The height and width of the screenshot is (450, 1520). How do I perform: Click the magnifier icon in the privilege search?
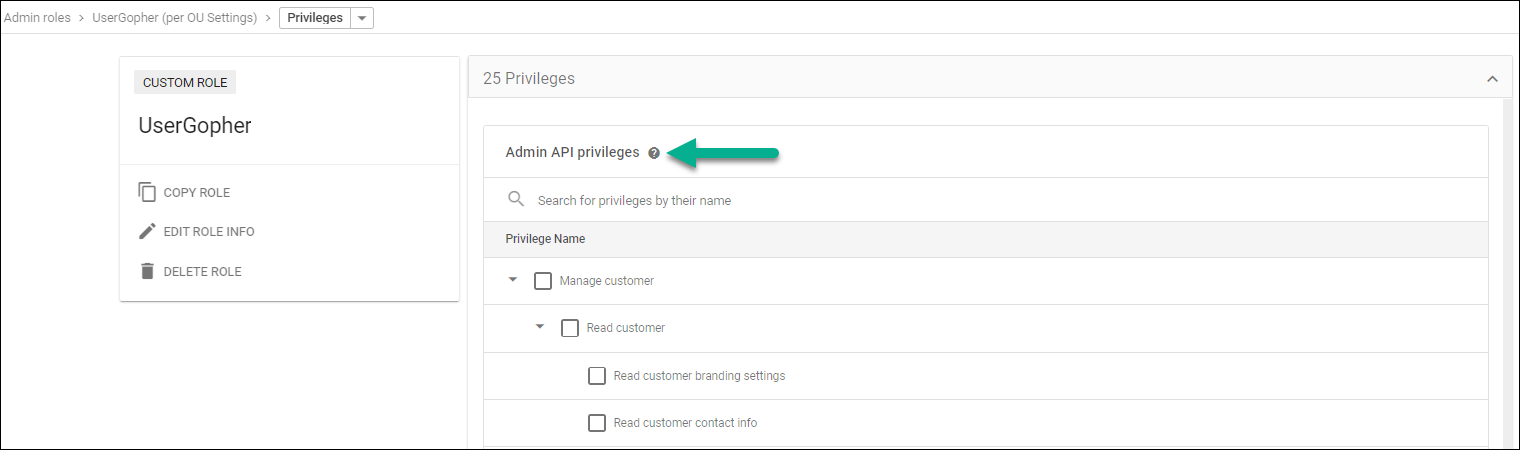(x=516, y=199)
